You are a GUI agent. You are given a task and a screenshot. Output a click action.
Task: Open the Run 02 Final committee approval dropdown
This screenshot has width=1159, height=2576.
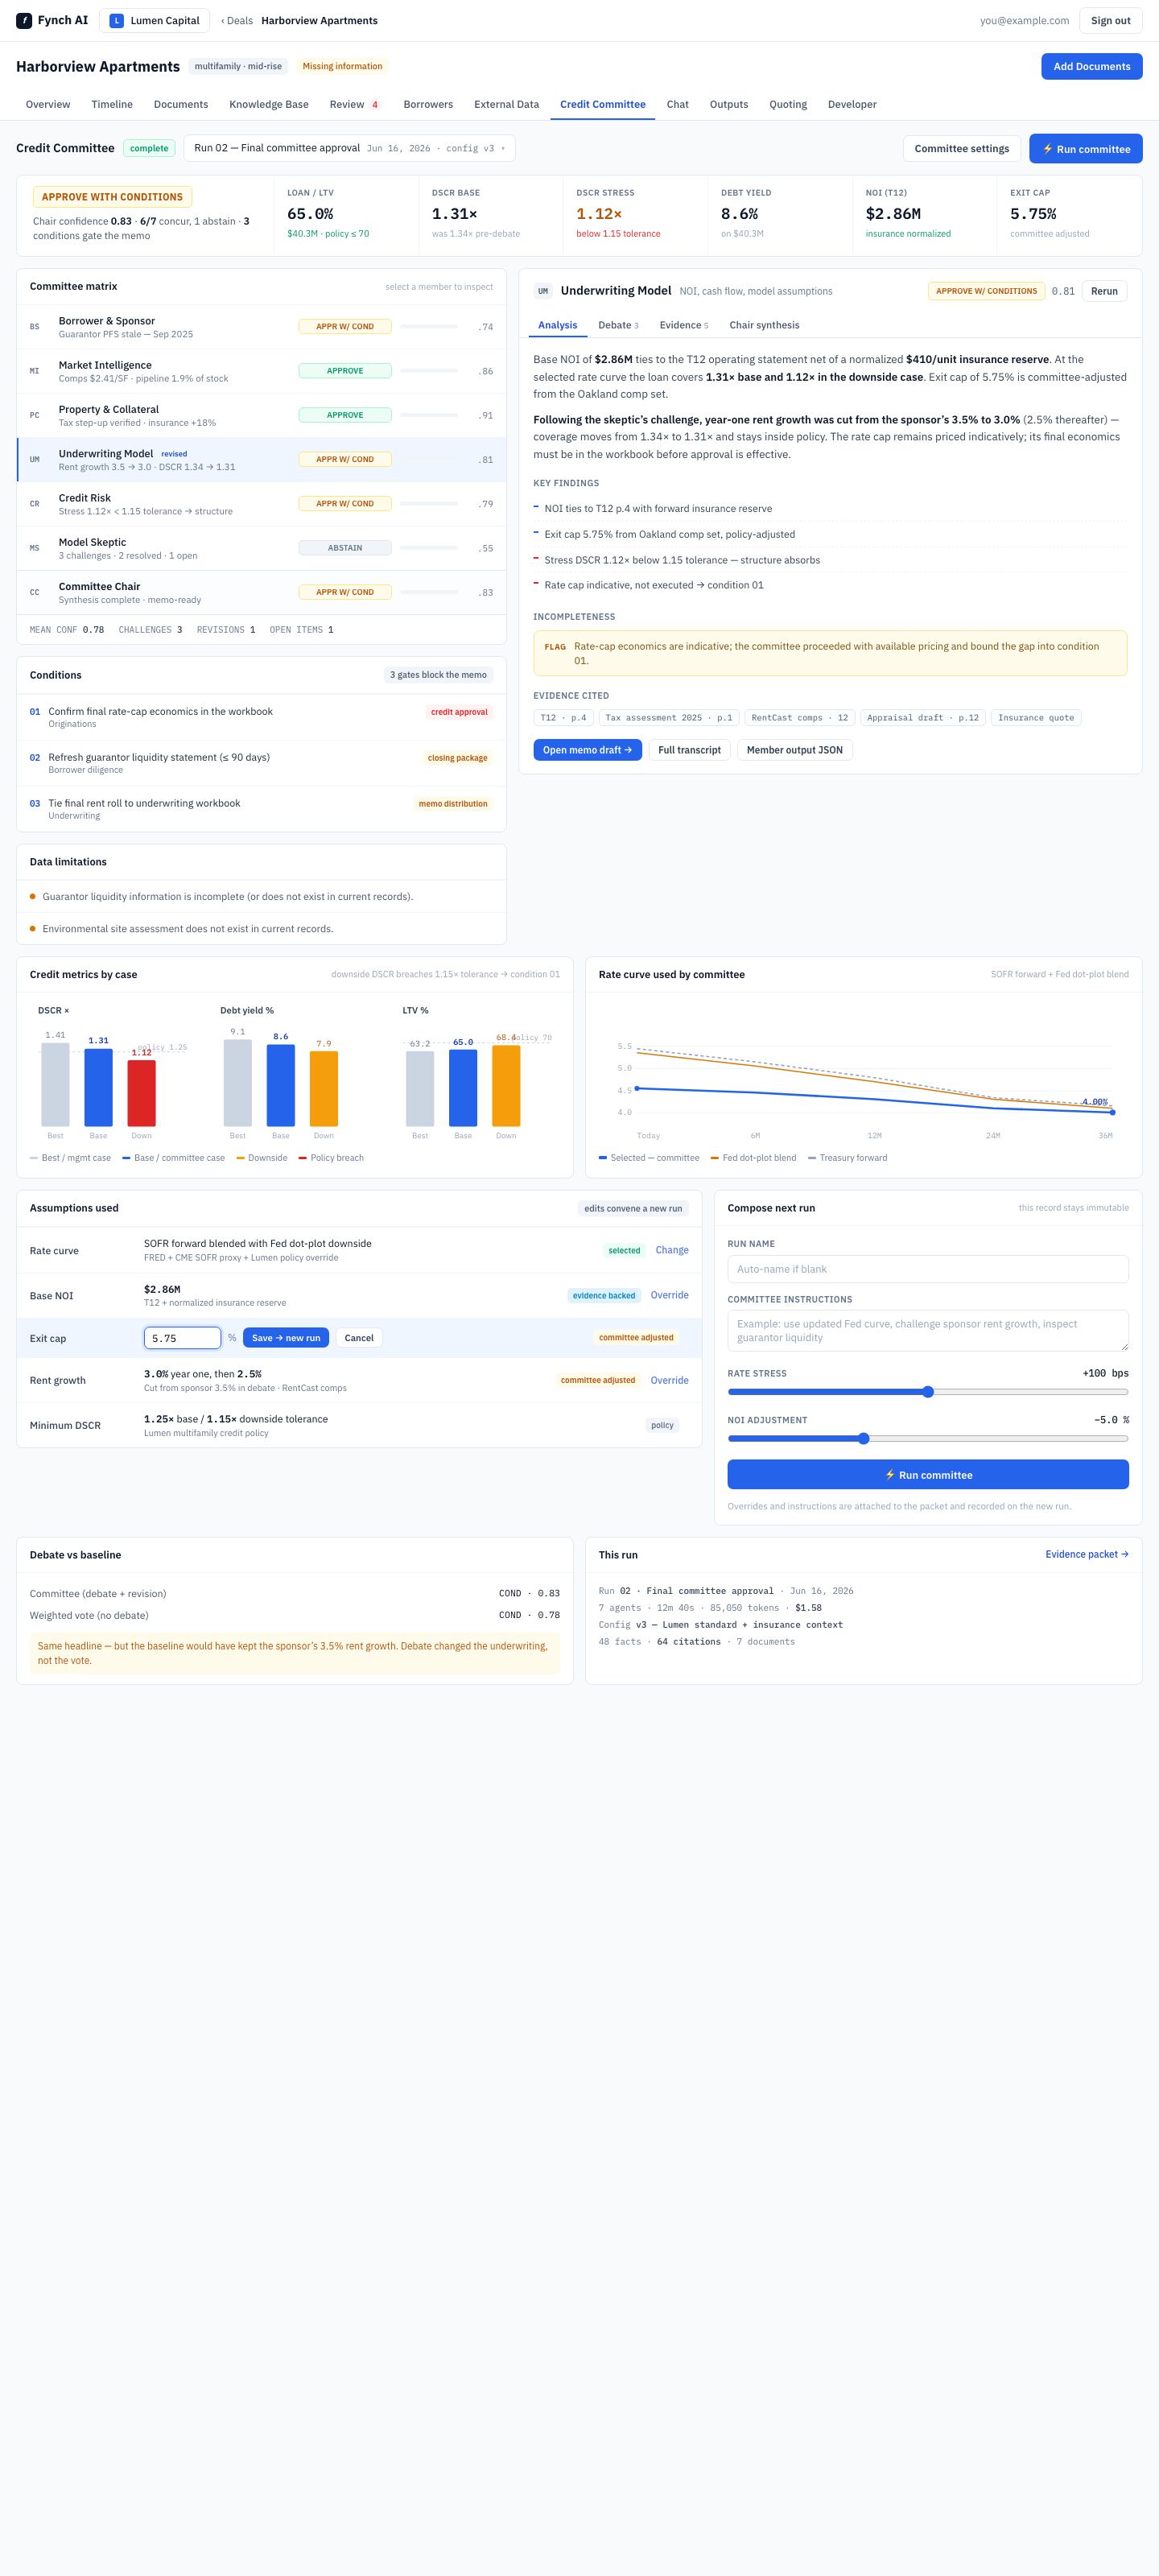(x=349, y=148)
